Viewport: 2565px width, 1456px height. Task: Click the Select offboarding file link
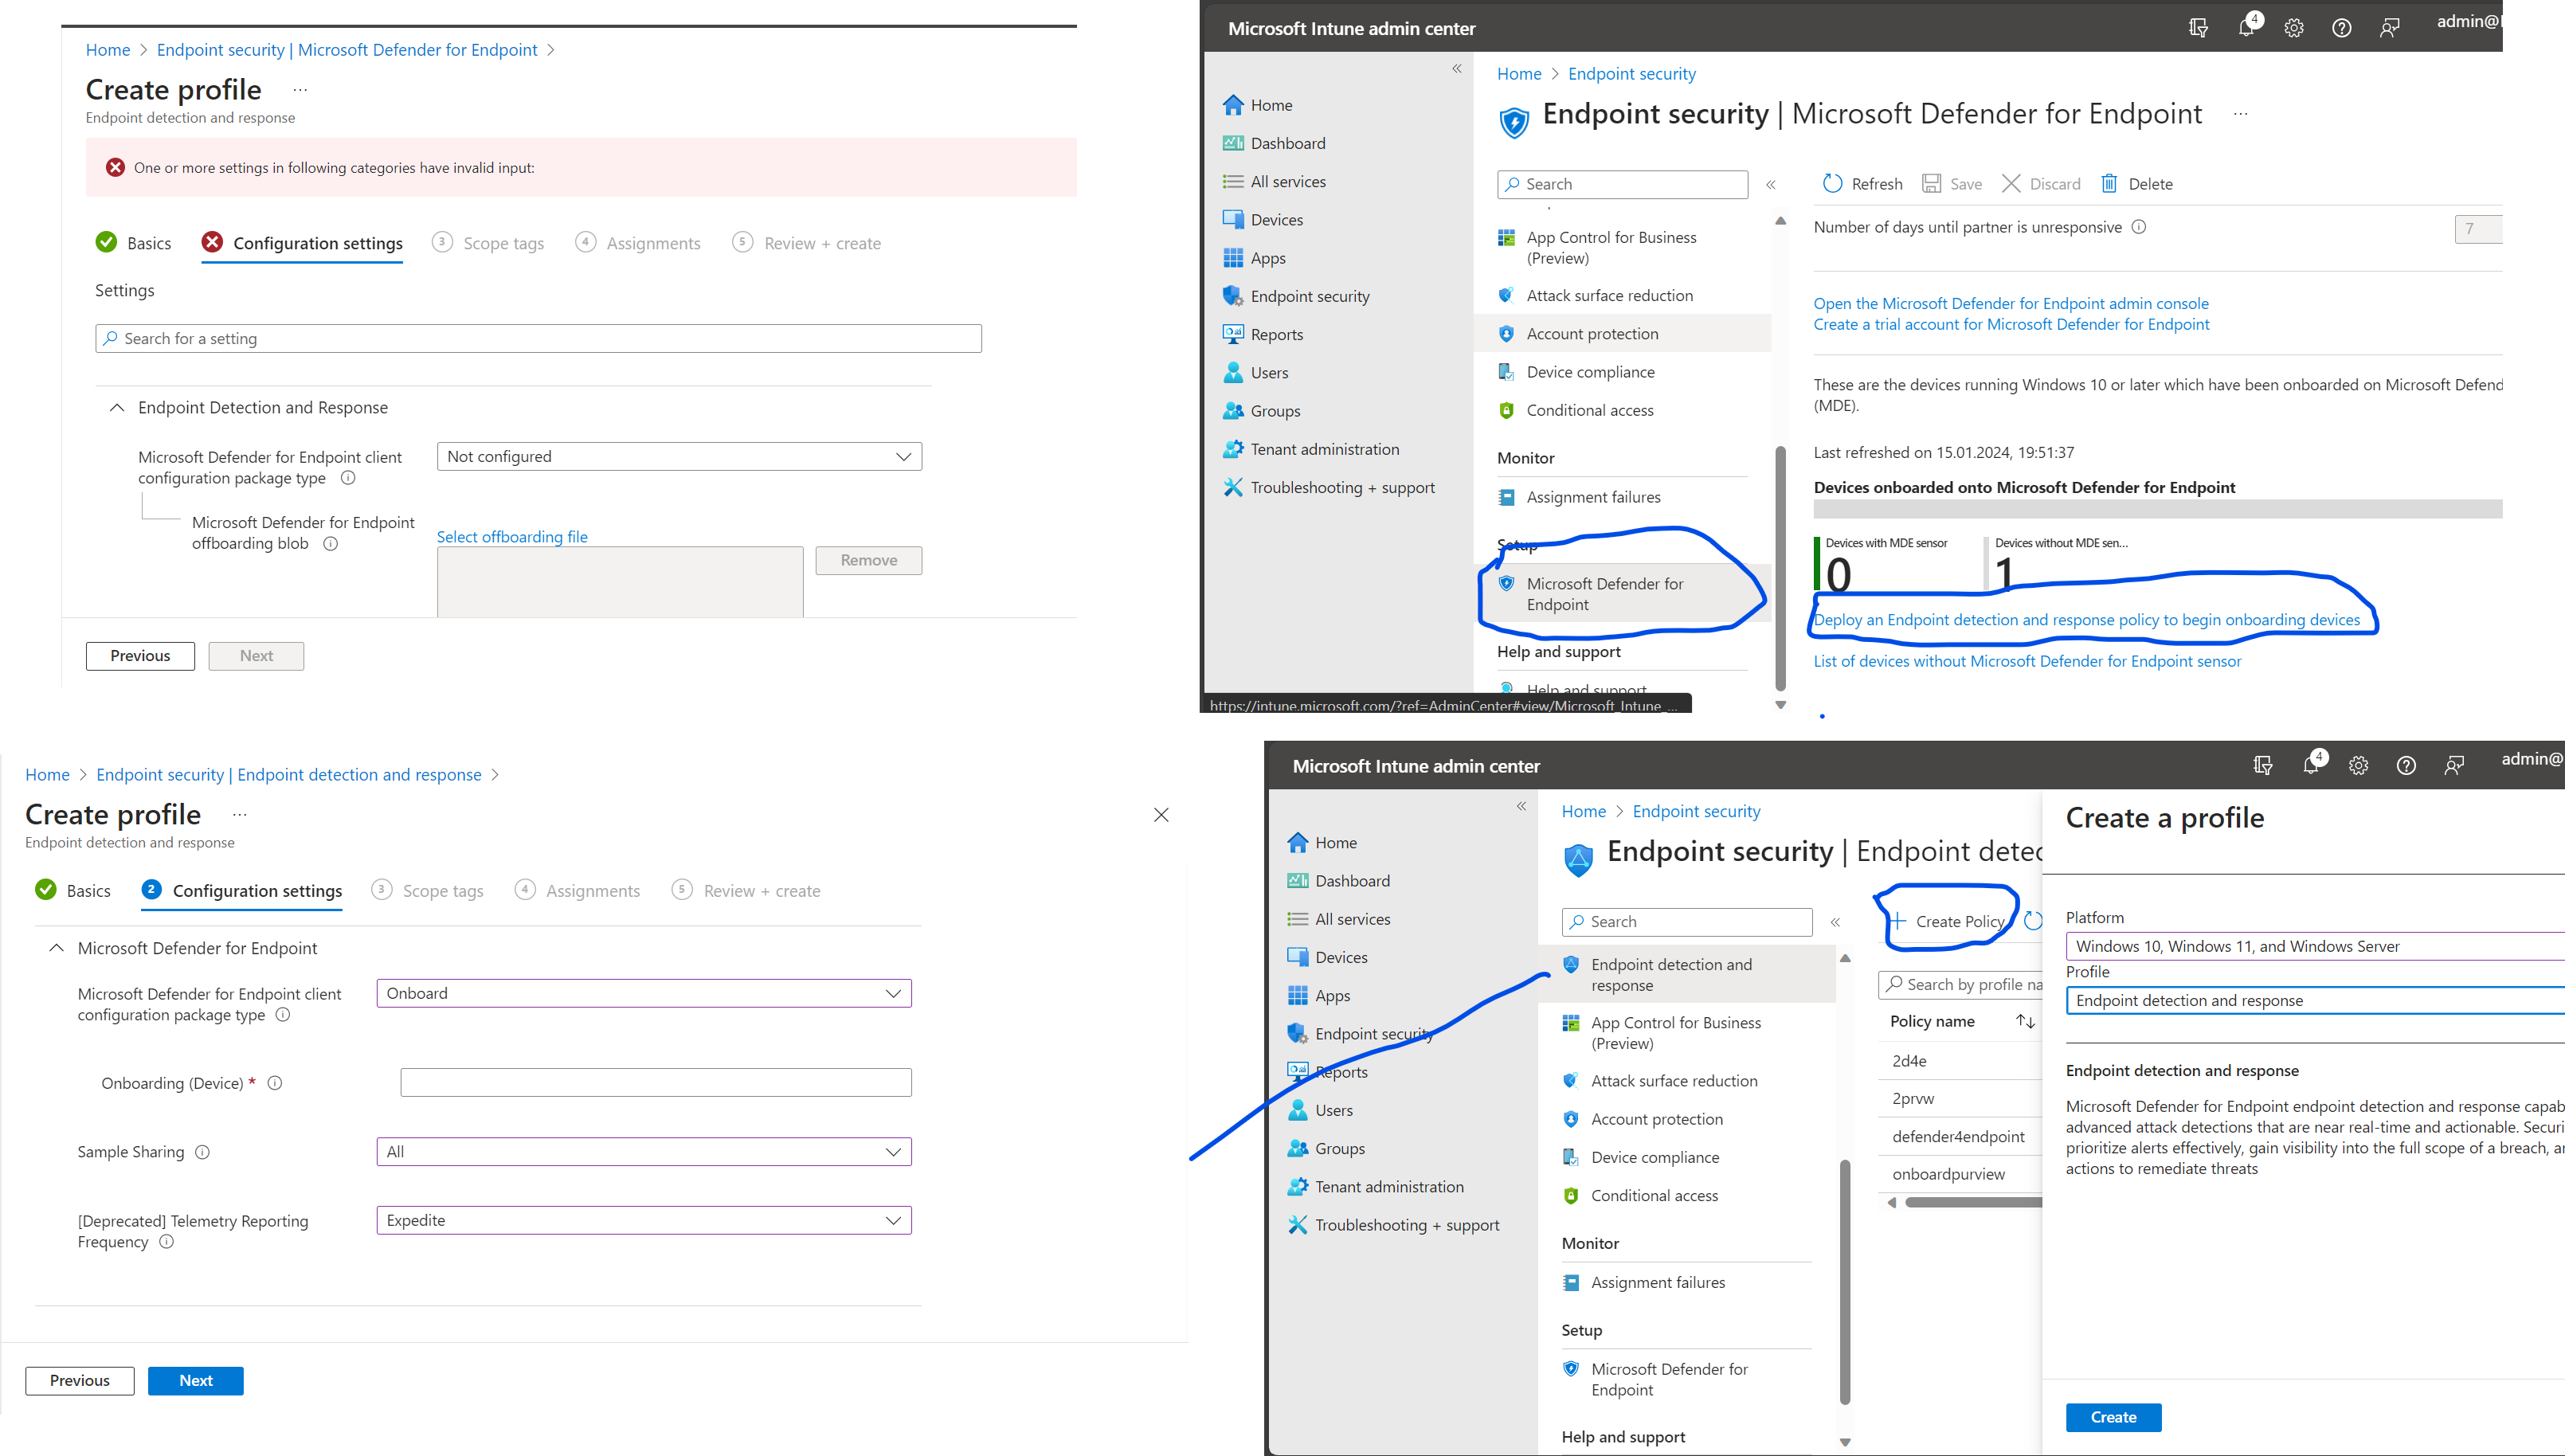[512, 537]
